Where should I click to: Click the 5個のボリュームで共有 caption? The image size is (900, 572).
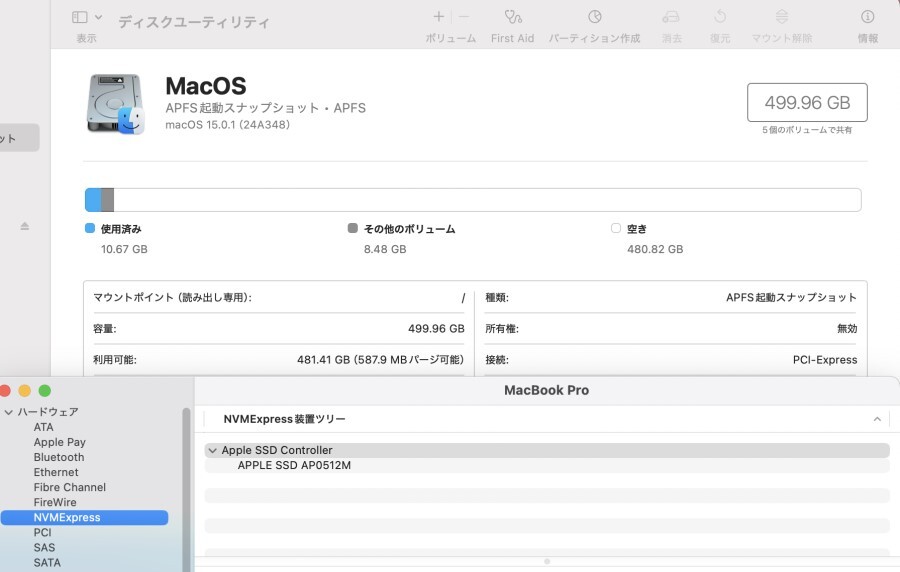(807, 130)
